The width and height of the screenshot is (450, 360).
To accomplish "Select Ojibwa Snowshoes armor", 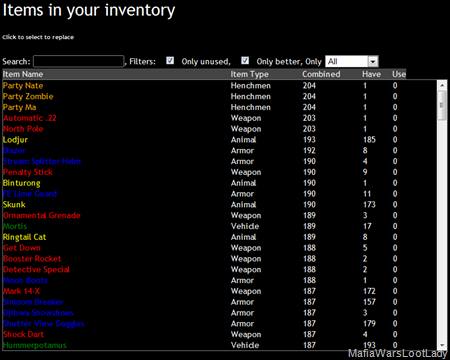I will click(38, 313).
